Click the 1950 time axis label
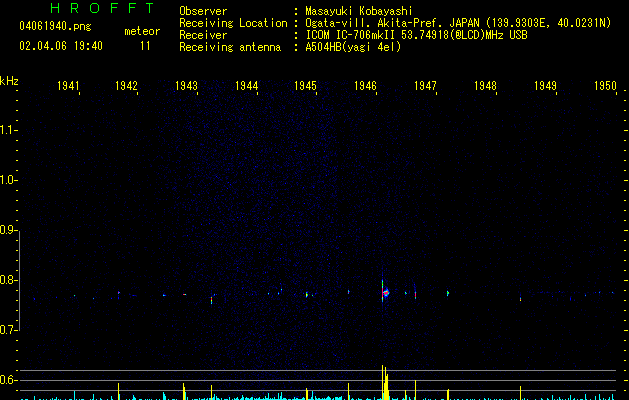Image resolution: width=629 pixels, height=400 pixels. coord(605,86)
